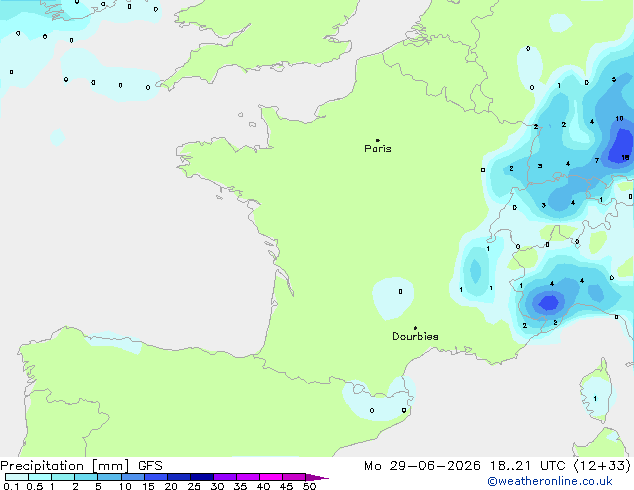
Task: Select the 0.1–0.5 mm legend swatch
Action: (x=17, y=477)
